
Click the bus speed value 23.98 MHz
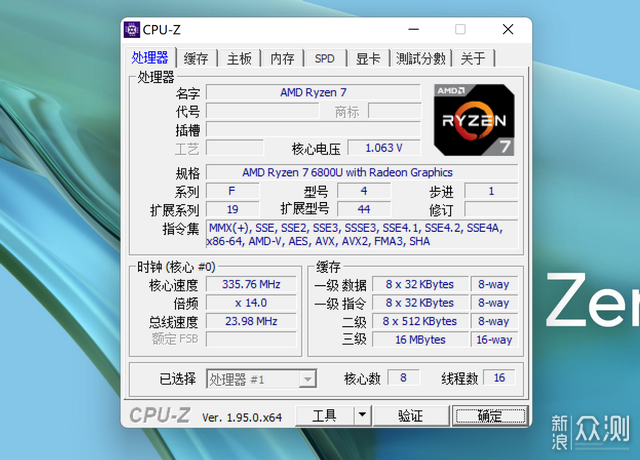click(251, 321)
